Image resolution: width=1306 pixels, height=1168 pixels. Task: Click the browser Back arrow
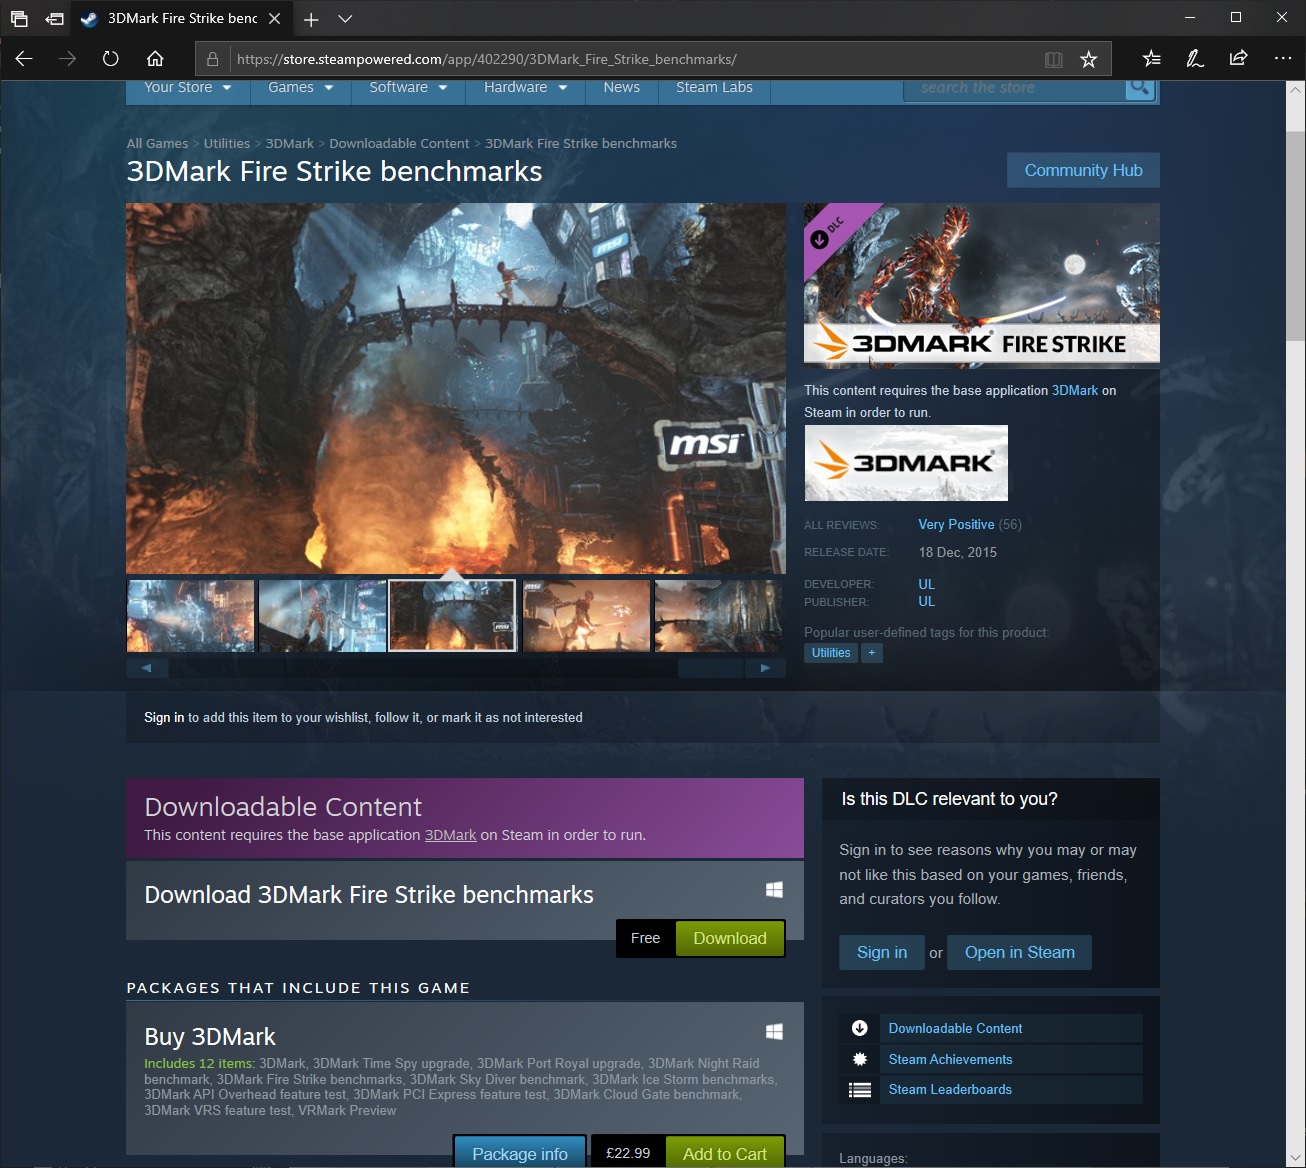[x=24, y=59]
